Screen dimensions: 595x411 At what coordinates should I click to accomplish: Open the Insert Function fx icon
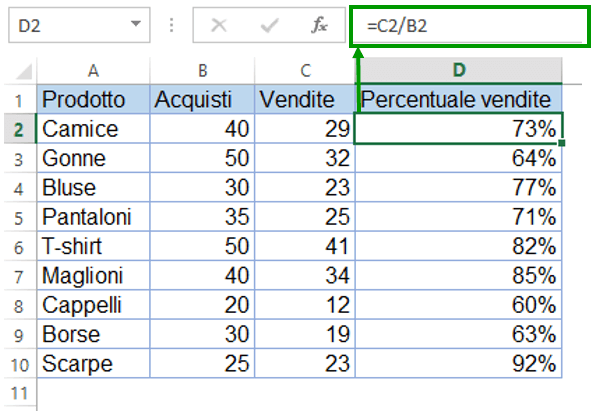click(319, 25)
